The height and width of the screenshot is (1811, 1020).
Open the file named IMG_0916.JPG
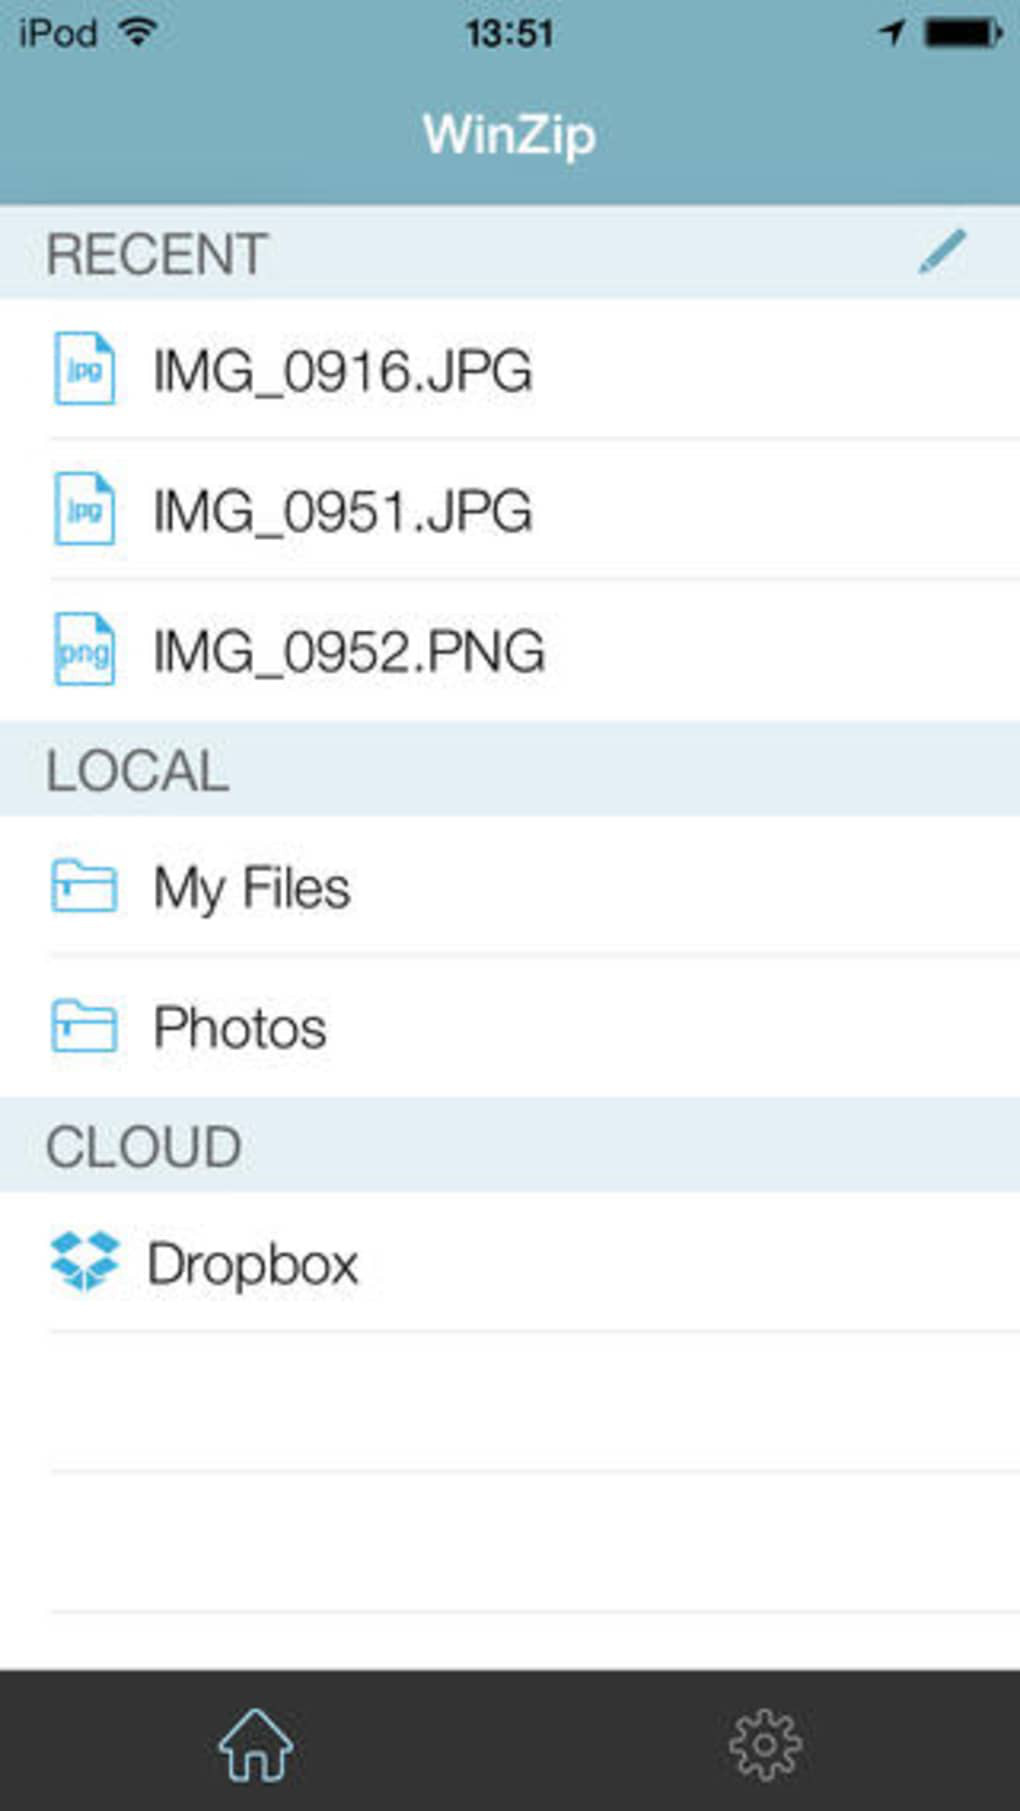pyautogui.click(x=342, y=371)
